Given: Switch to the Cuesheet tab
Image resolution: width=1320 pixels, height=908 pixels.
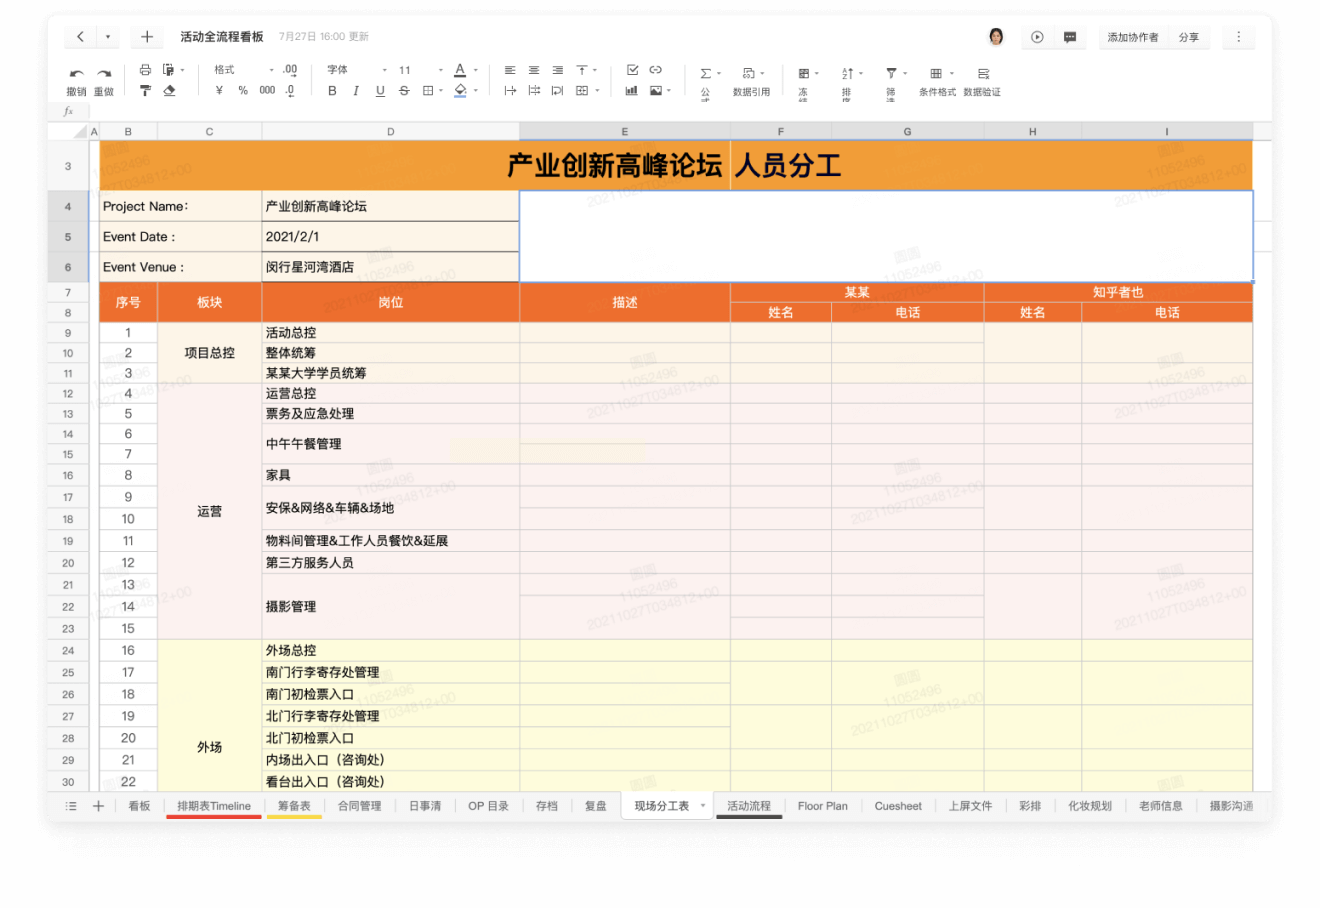Looking at the screenshot, I should pyautogui.click(x=898, y=806).
